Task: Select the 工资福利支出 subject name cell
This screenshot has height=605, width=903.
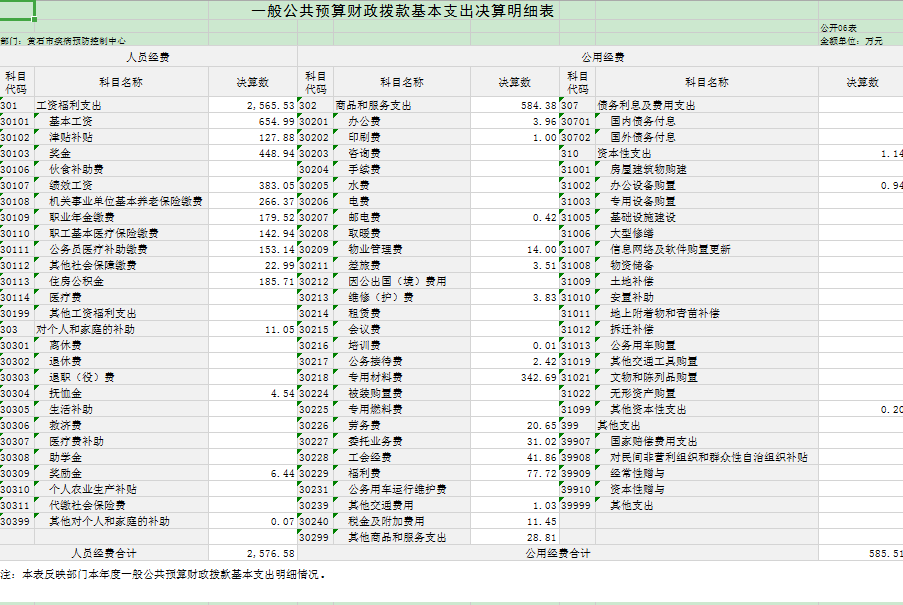Action: [69, 105]
